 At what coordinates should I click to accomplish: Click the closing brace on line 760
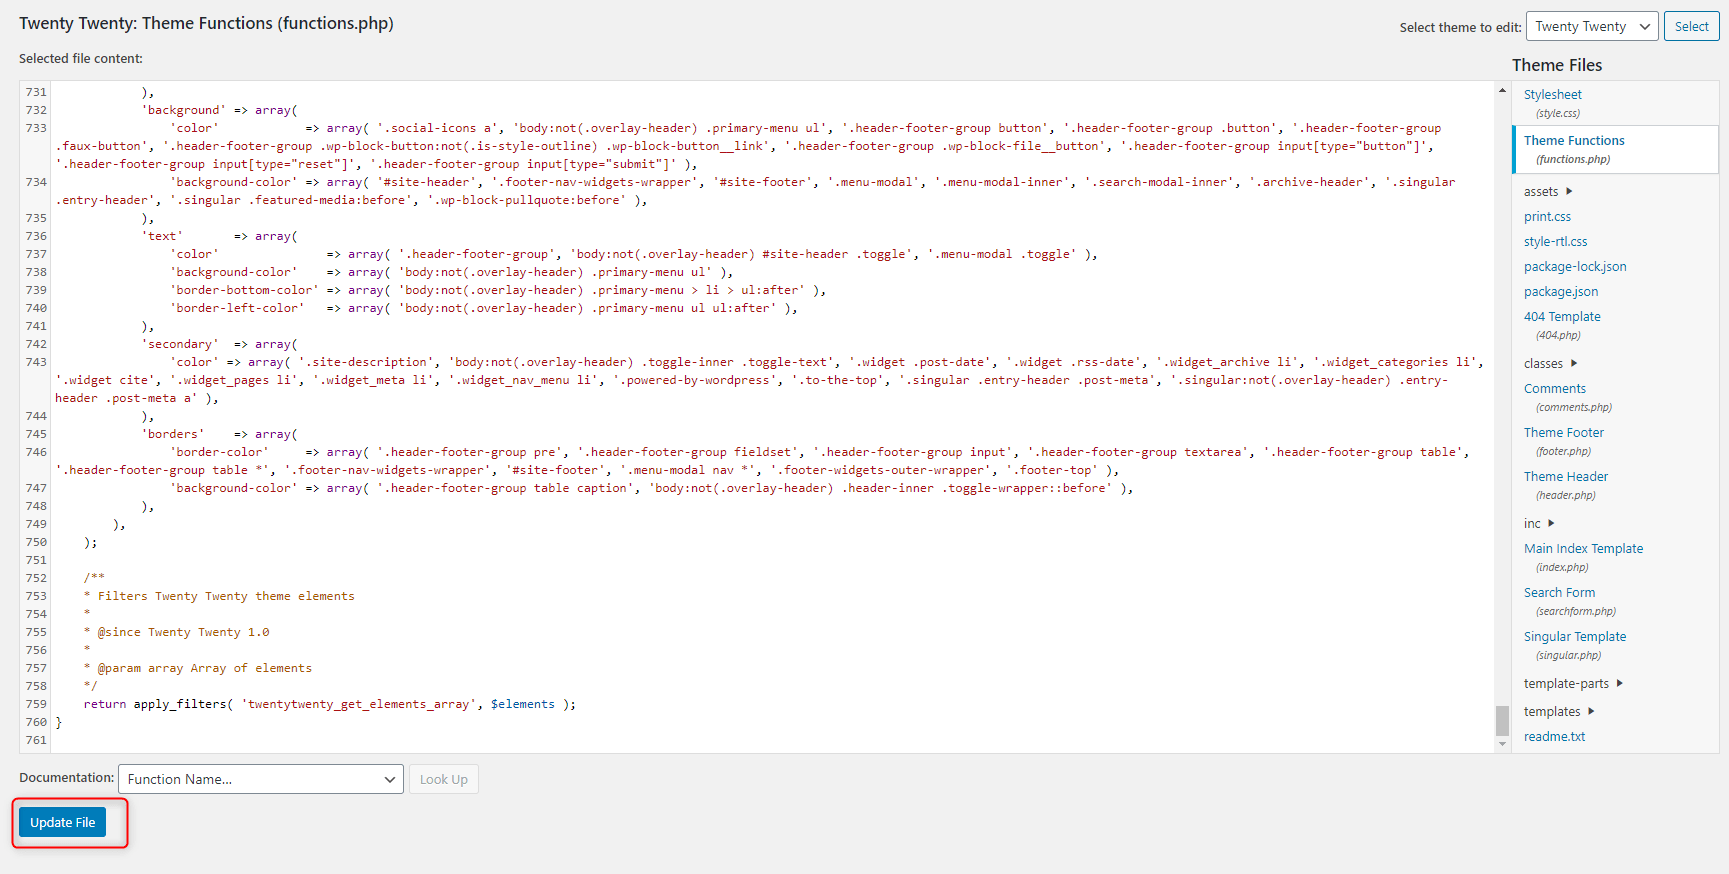coord(58,722)
